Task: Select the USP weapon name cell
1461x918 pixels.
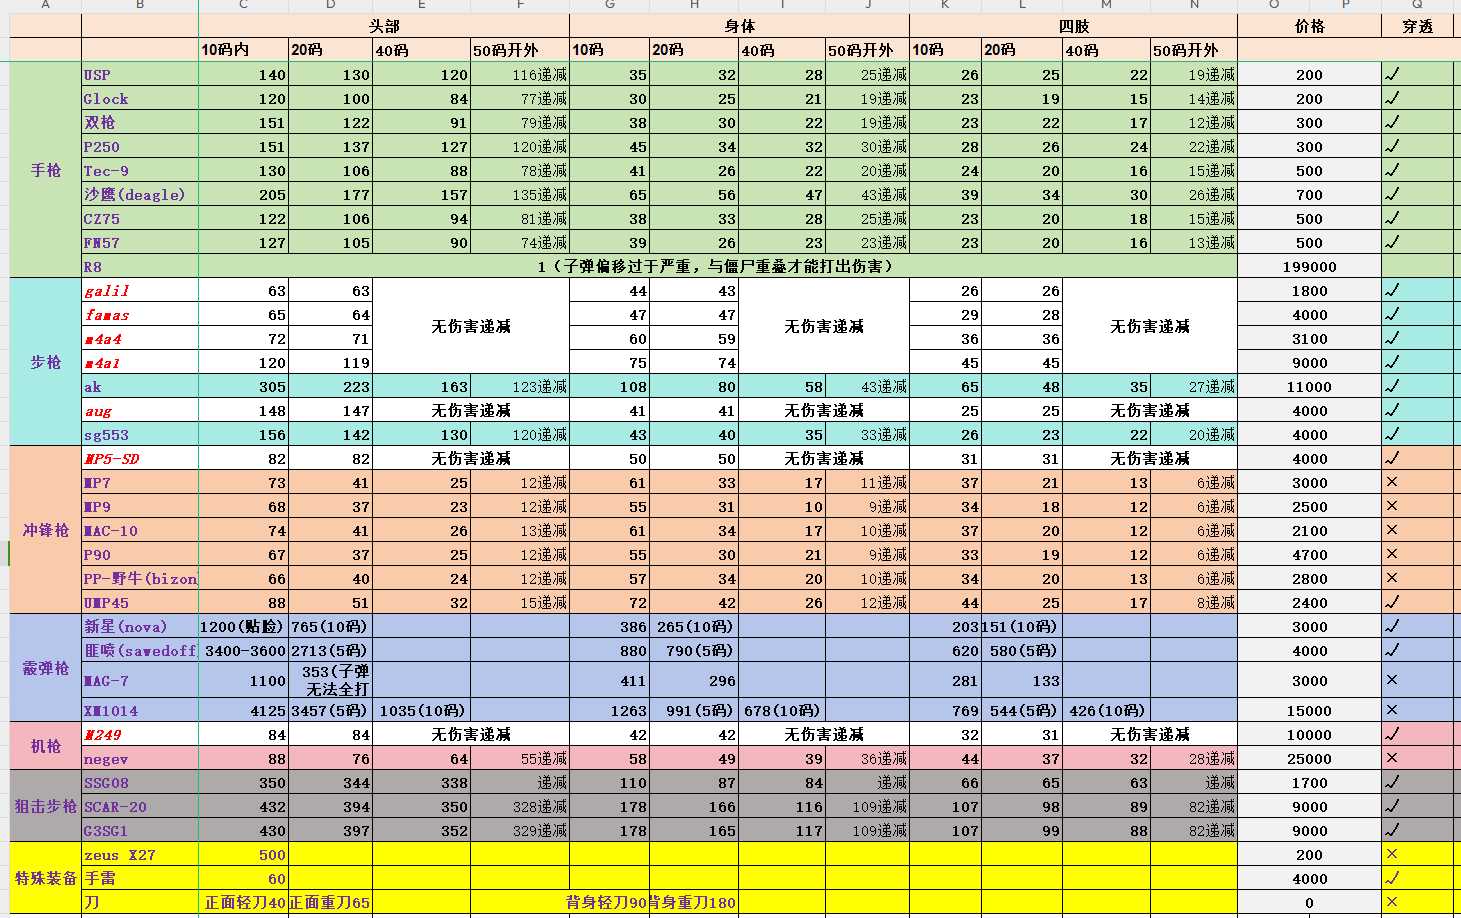Action: coord(140,74)
